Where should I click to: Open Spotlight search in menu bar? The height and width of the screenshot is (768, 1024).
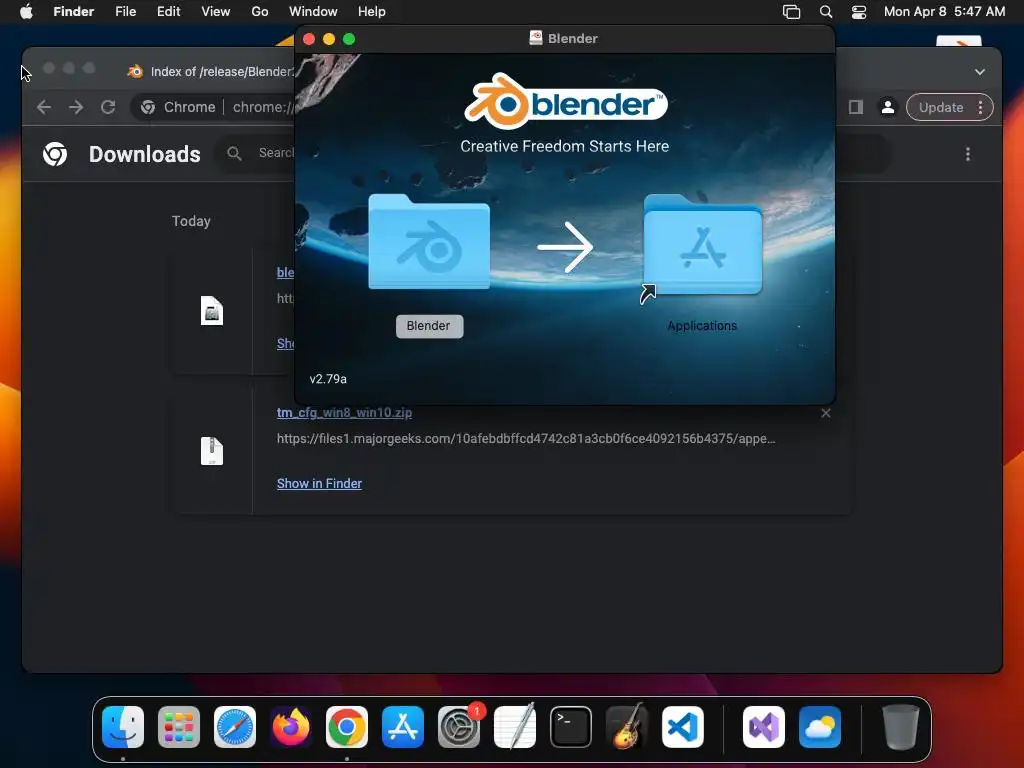click(825, 12)
